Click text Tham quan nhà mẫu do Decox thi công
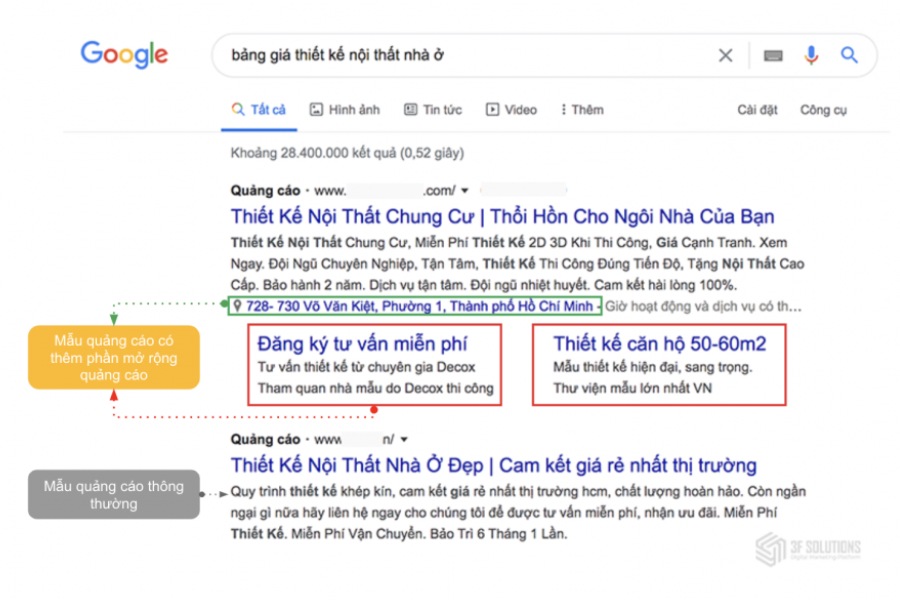Viewport: 900px width, 600px height. (x=375, y=389)
